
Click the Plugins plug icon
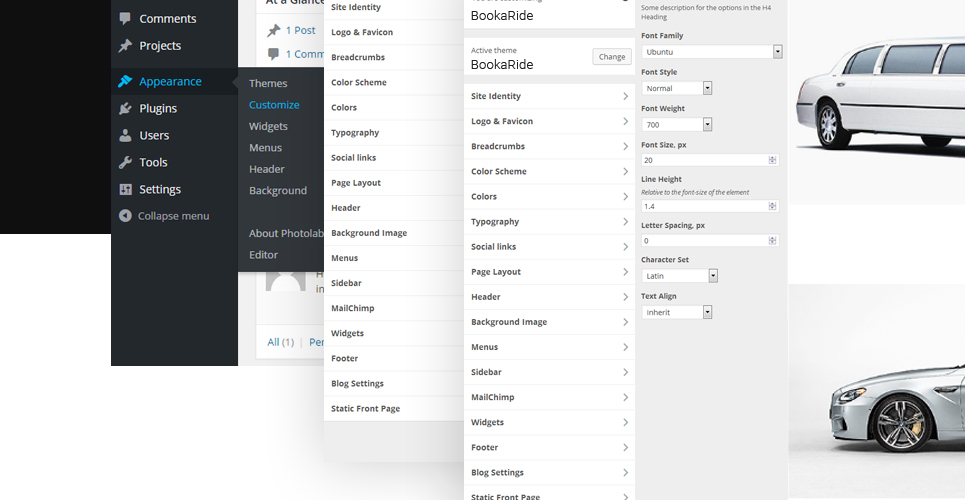coord(125,108)
